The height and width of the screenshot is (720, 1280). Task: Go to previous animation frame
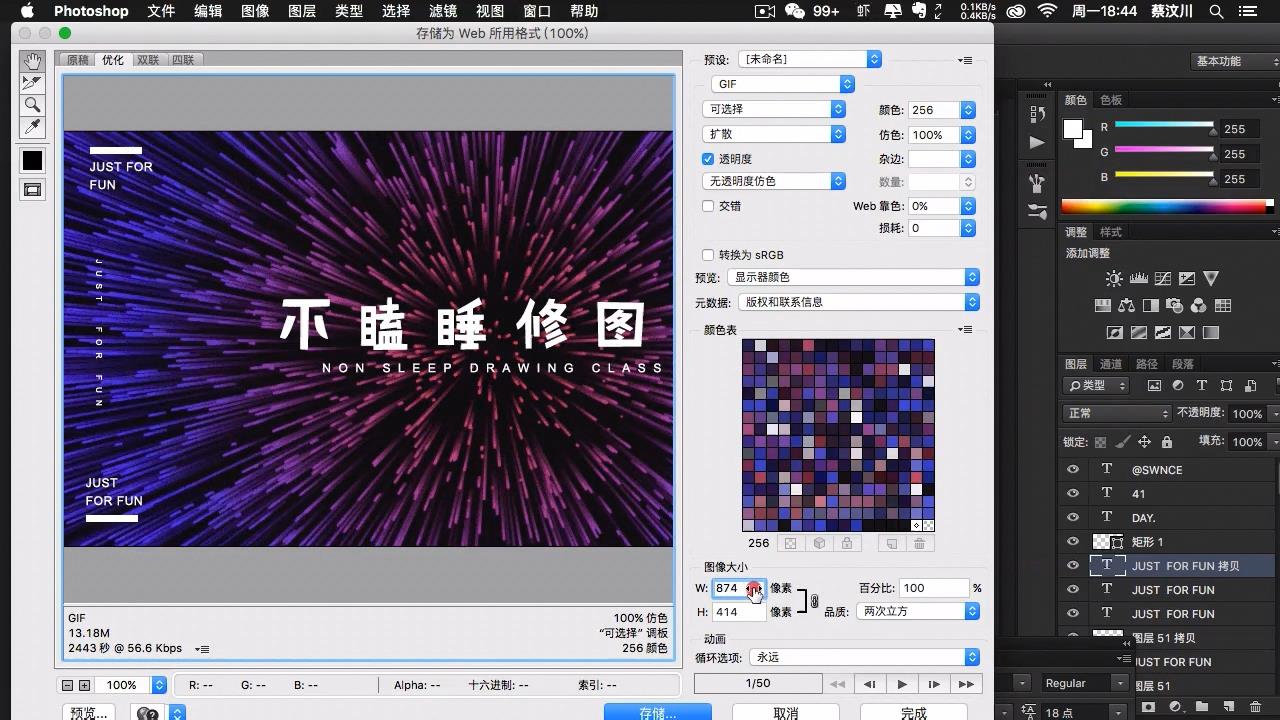(x=870, y=684)
